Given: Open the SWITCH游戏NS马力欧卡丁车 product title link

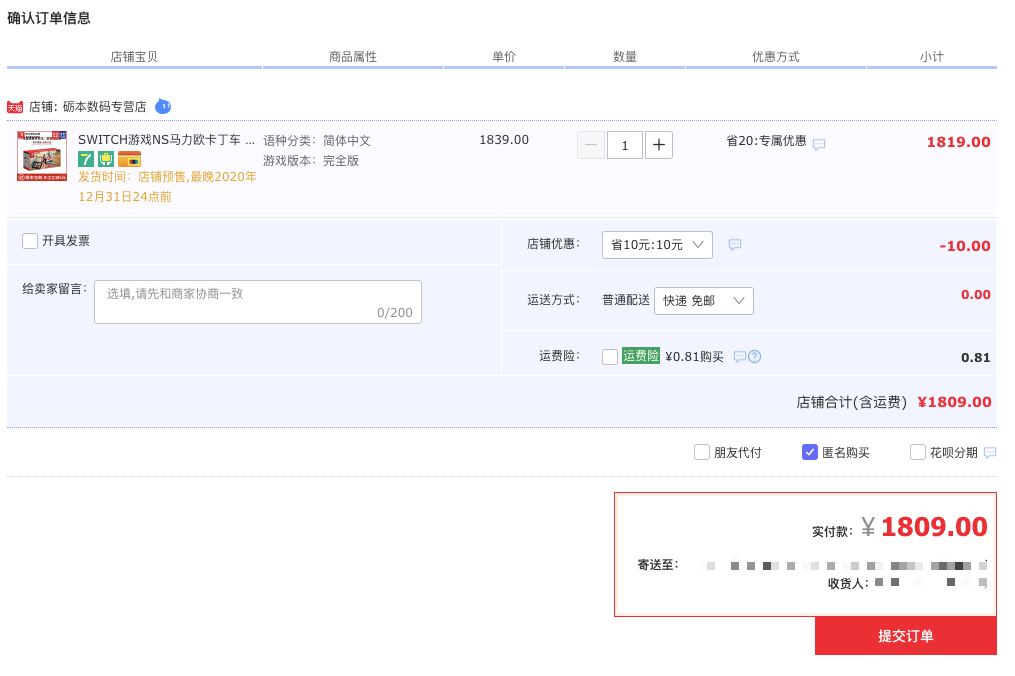Looking at the screenshot, I should pos(166,140).
